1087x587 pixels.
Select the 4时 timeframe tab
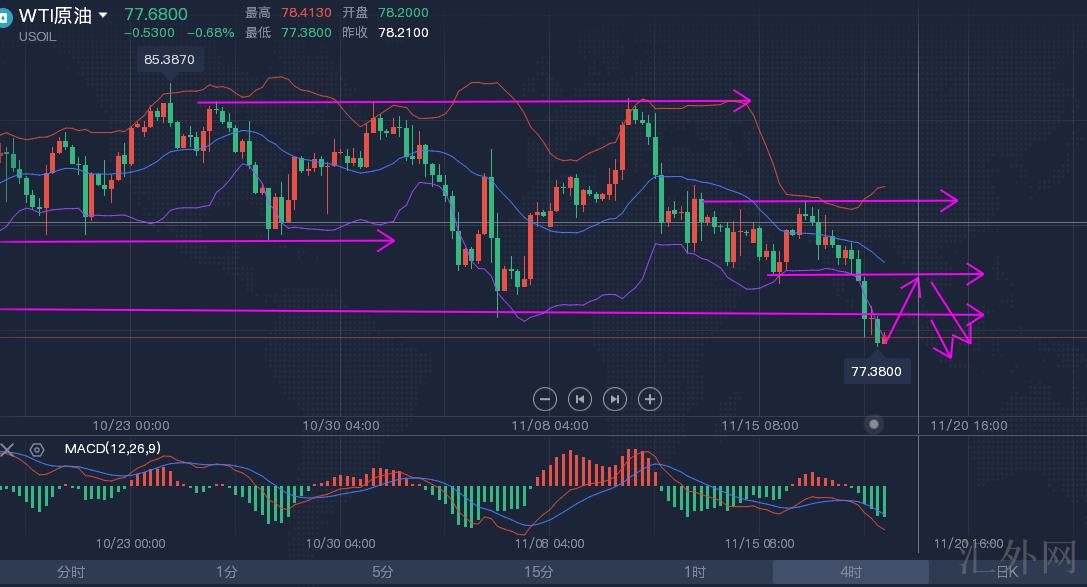click(x=850, y=572)
